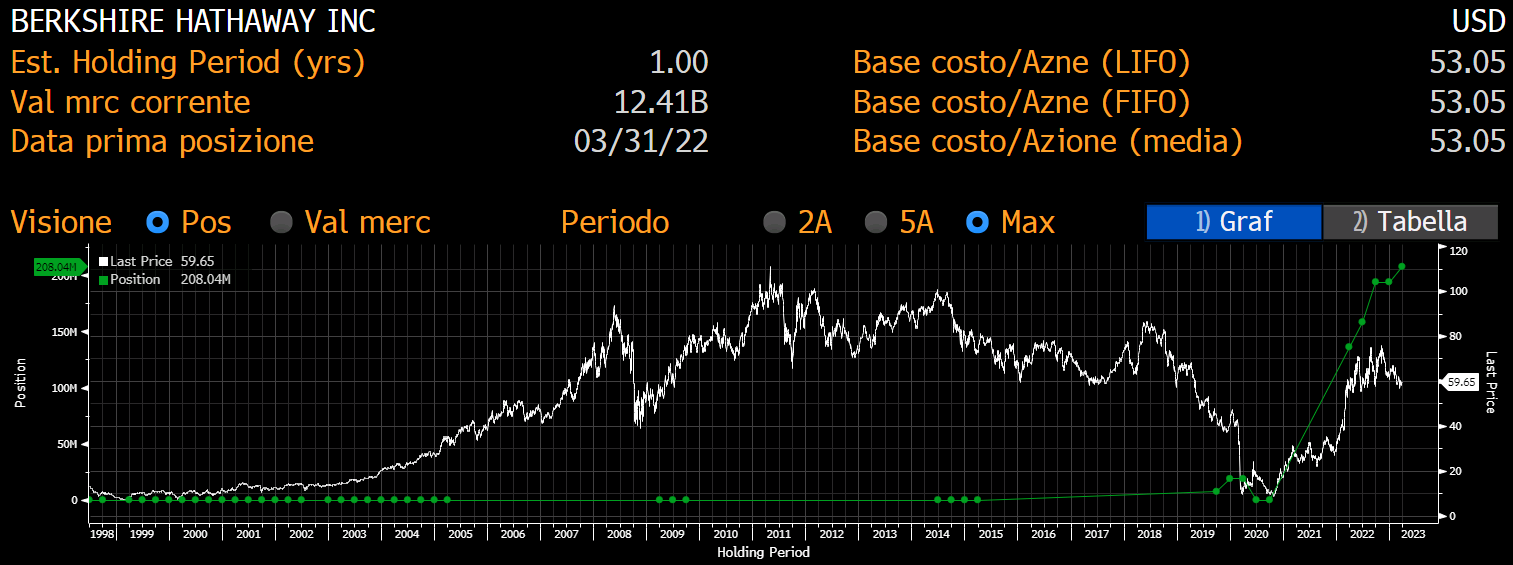Click the 2020 year on the axis
Image resolution: width=1513 pixels, height=565 pixels.
1255,534
